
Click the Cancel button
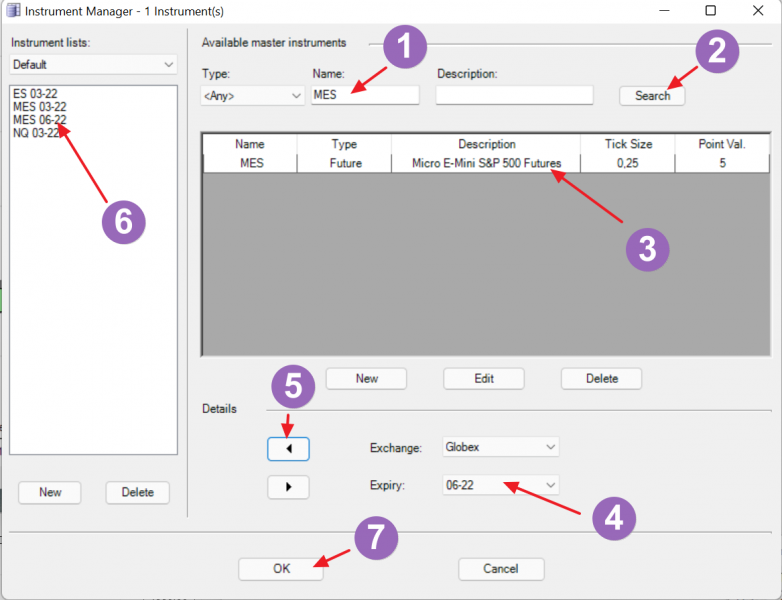501,569
